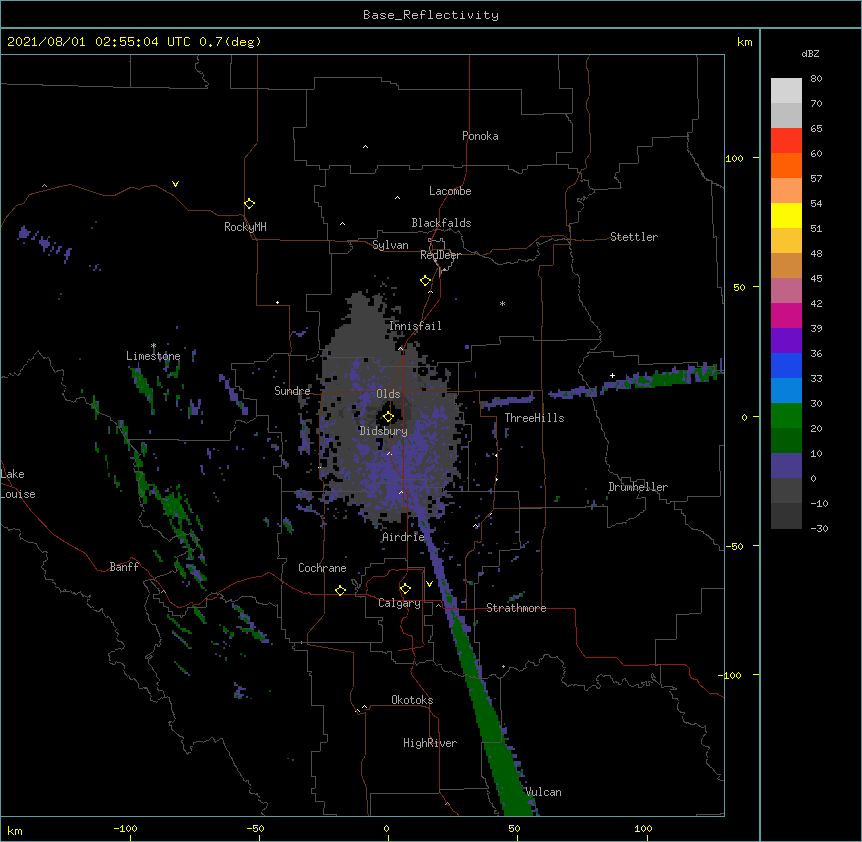The image size is (862, 842).
Task: Pick the magenta 39-42 dBZ legend swatch
Action: (786, 315)
